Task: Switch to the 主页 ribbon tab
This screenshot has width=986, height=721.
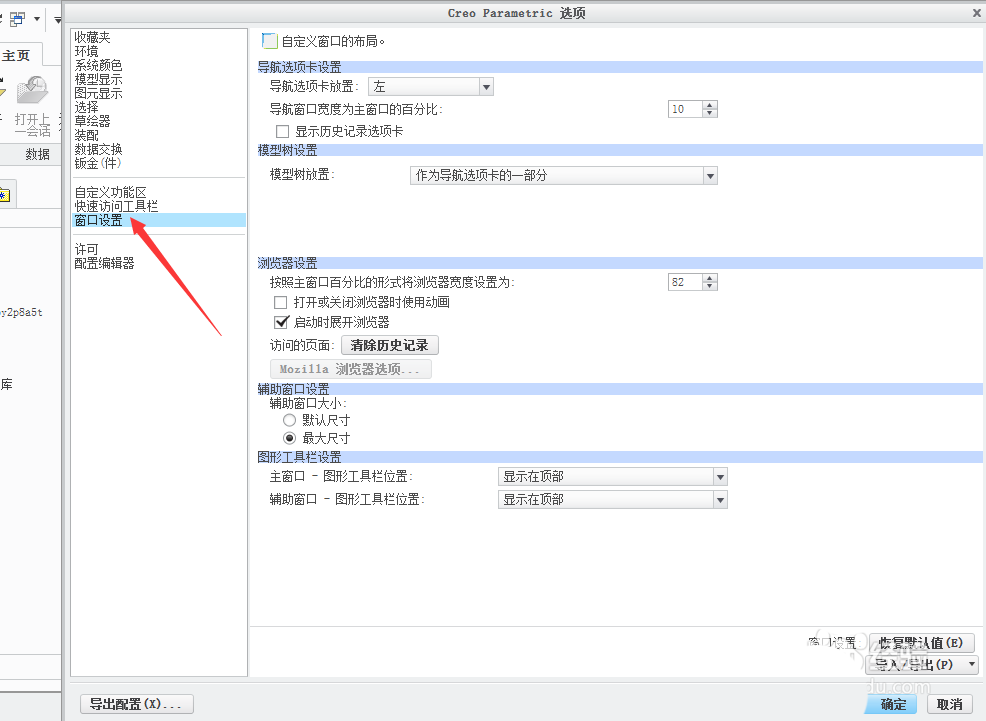Action: [16, 56]
